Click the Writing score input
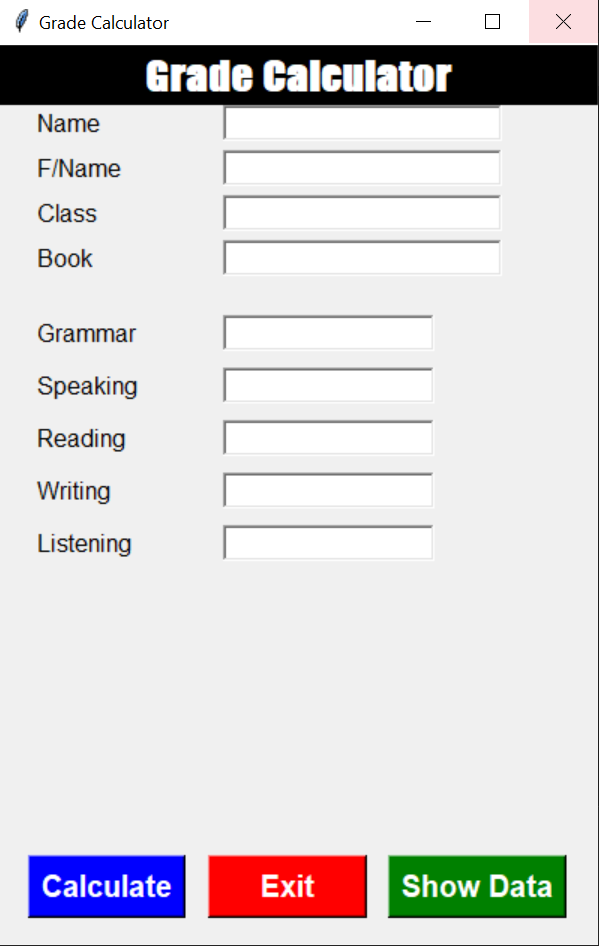Viewport: 599px width, 946px height. 327,490
